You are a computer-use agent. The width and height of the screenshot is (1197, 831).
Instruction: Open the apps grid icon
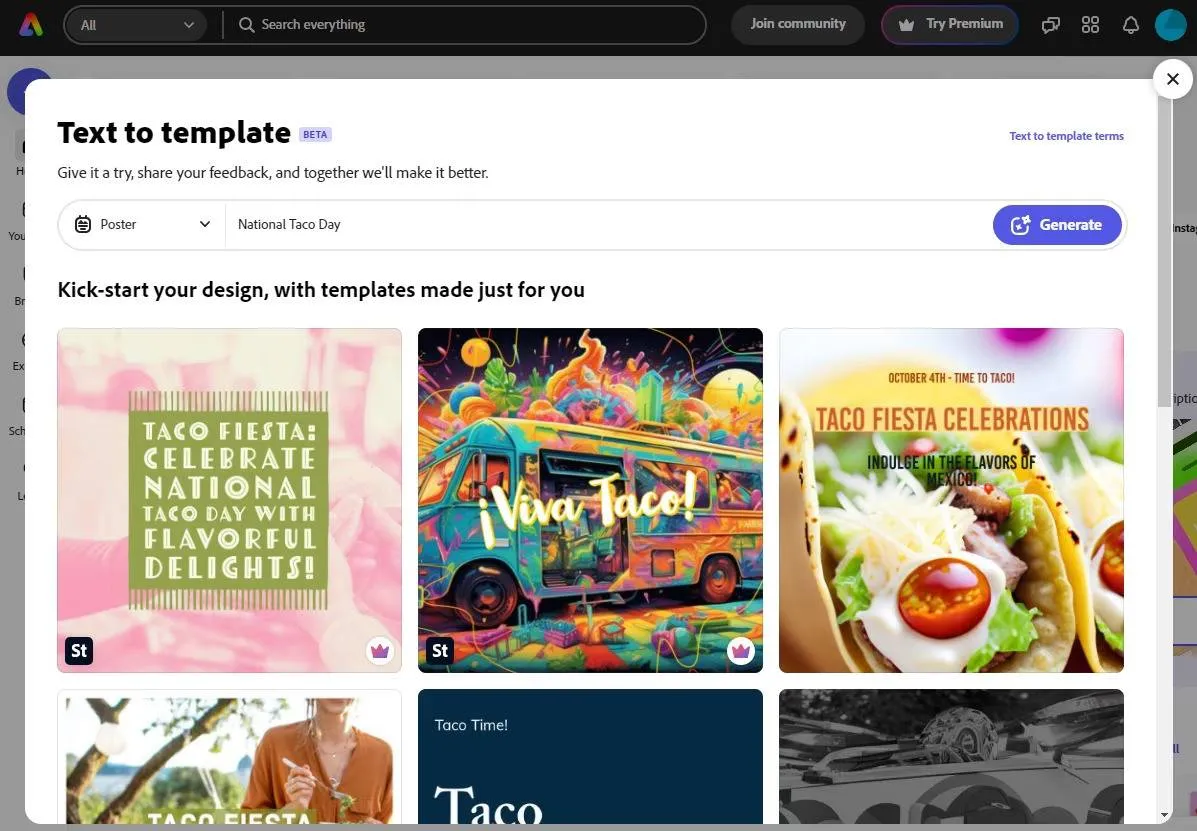pos(1090,25)
